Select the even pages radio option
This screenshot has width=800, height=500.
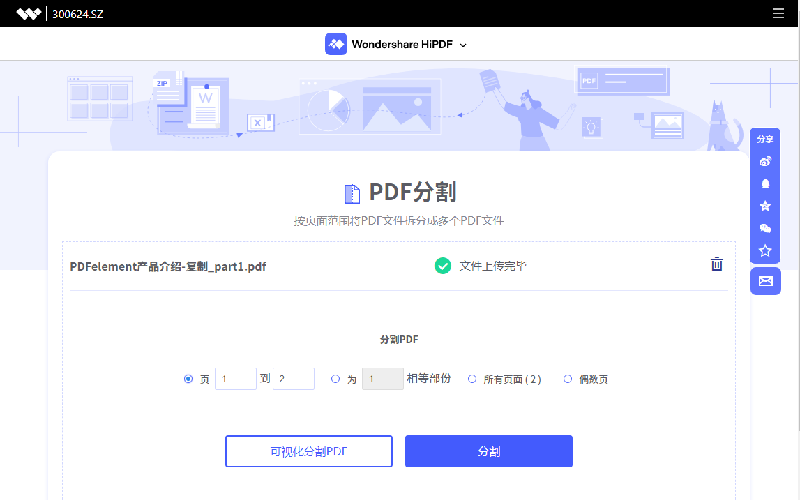568,379
